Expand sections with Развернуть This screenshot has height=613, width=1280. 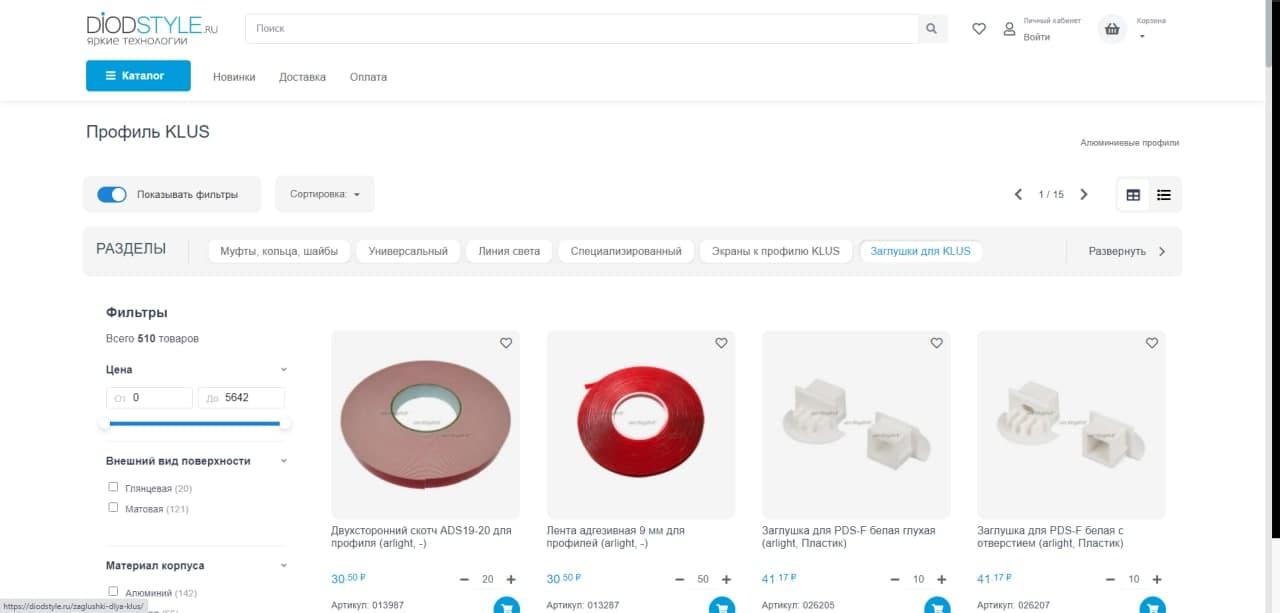click(x=1127, y=251)
